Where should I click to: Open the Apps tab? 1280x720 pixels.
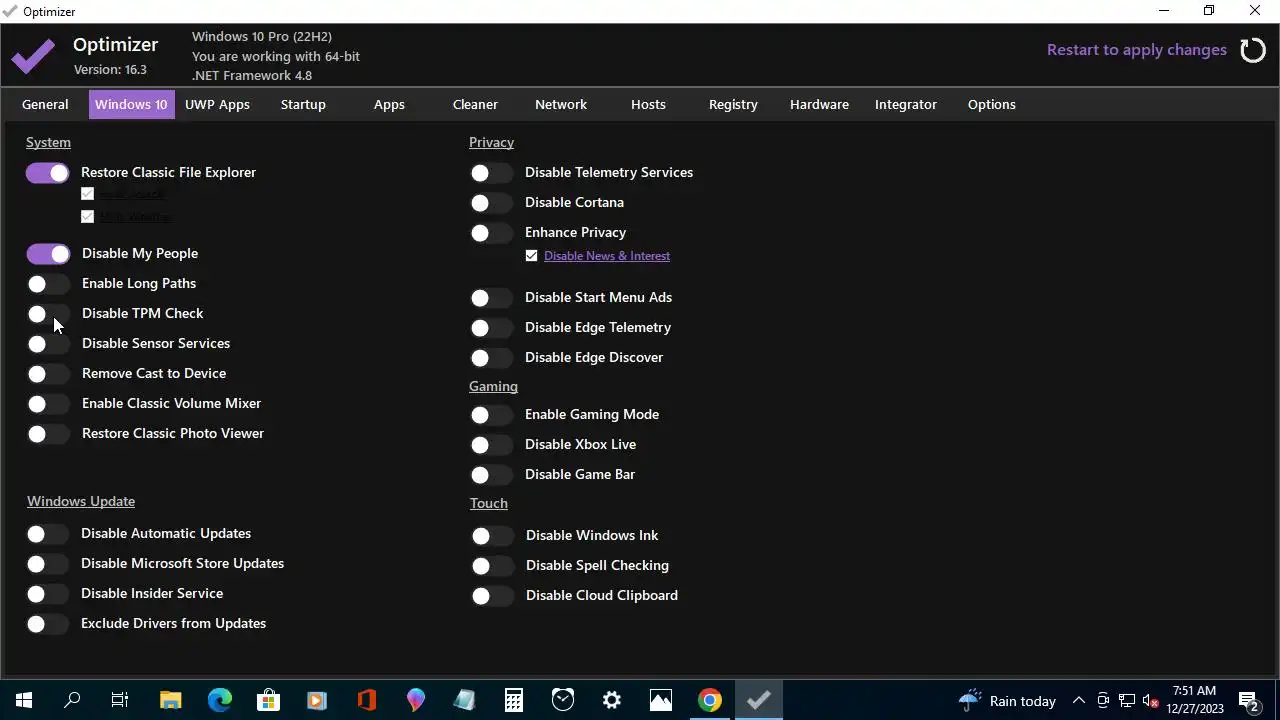pyautogui.click(x=389, y=104)
